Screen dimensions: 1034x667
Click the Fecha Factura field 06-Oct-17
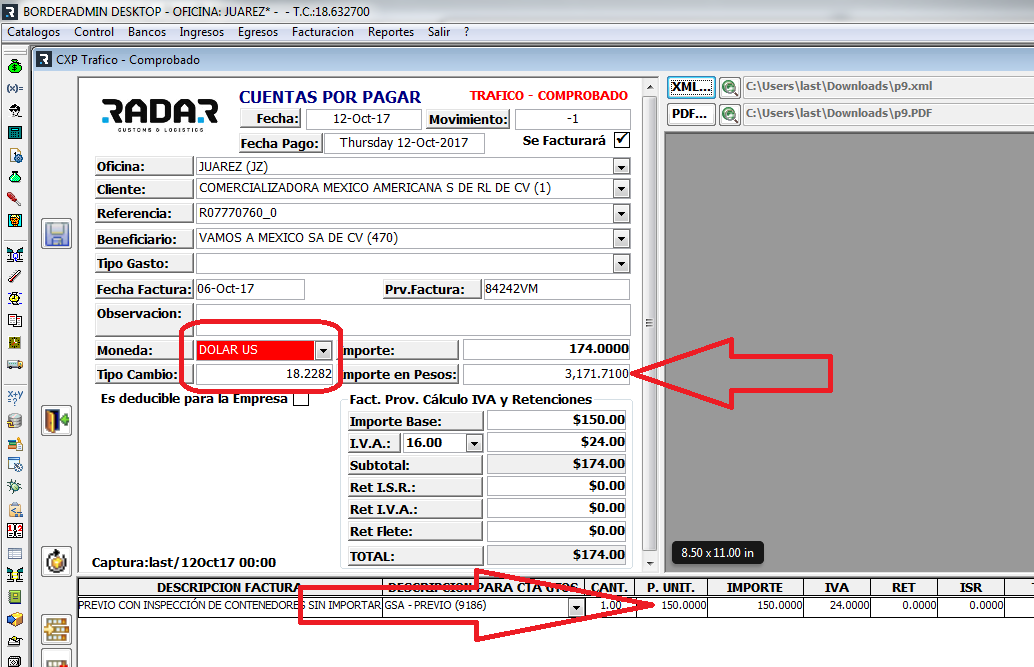click(x=250, y=289)
